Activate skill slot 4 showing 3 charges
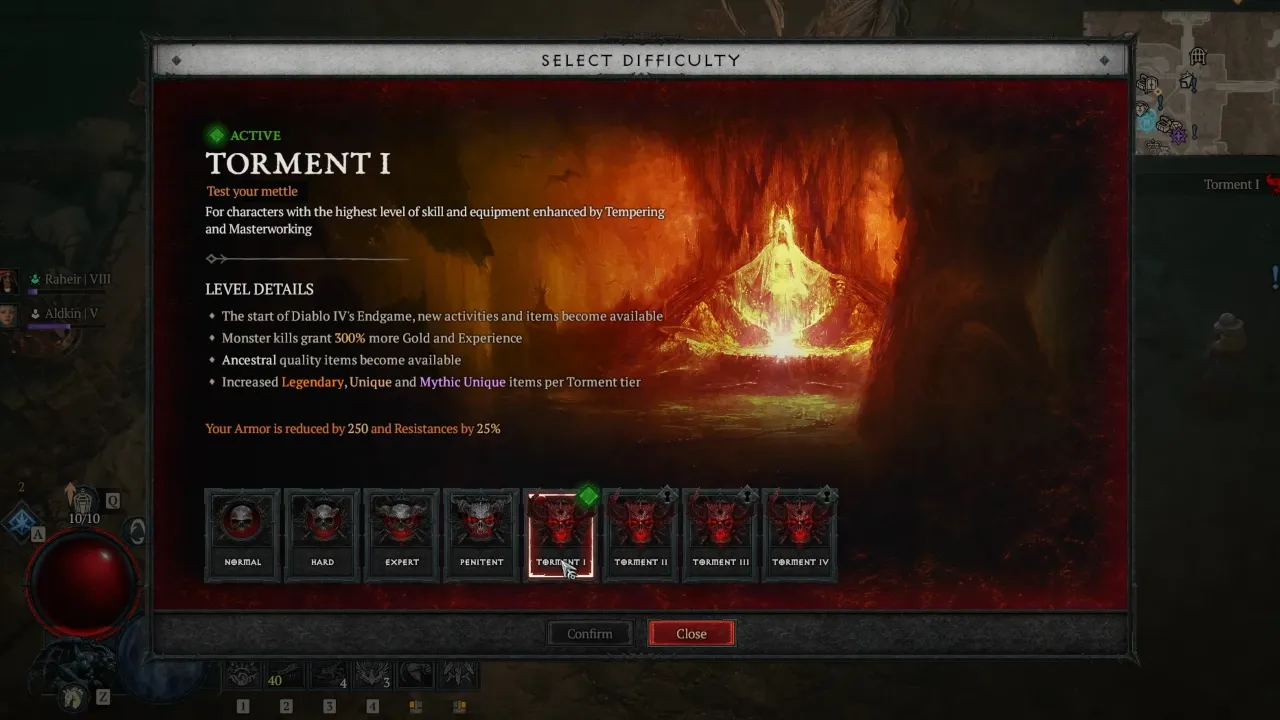 pos(372,675)
